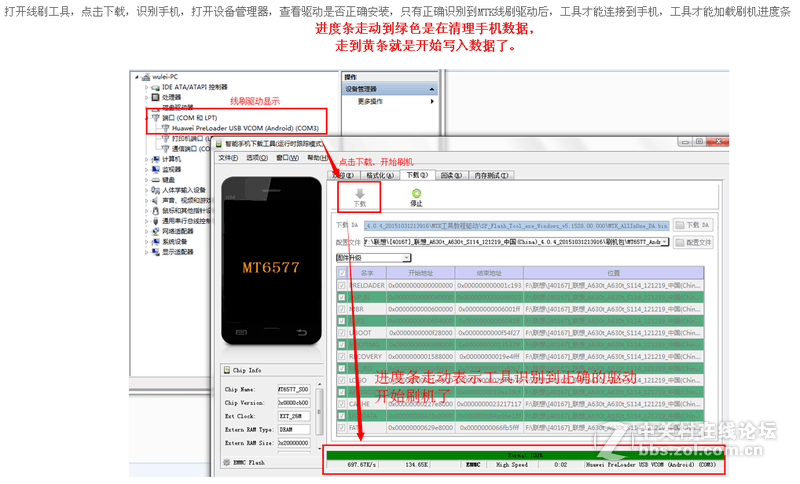Image resolution: width=800 pixels, height=484 pixels.
Task: Open the 文件(F) menu
Action: click(x=228, y=158)
